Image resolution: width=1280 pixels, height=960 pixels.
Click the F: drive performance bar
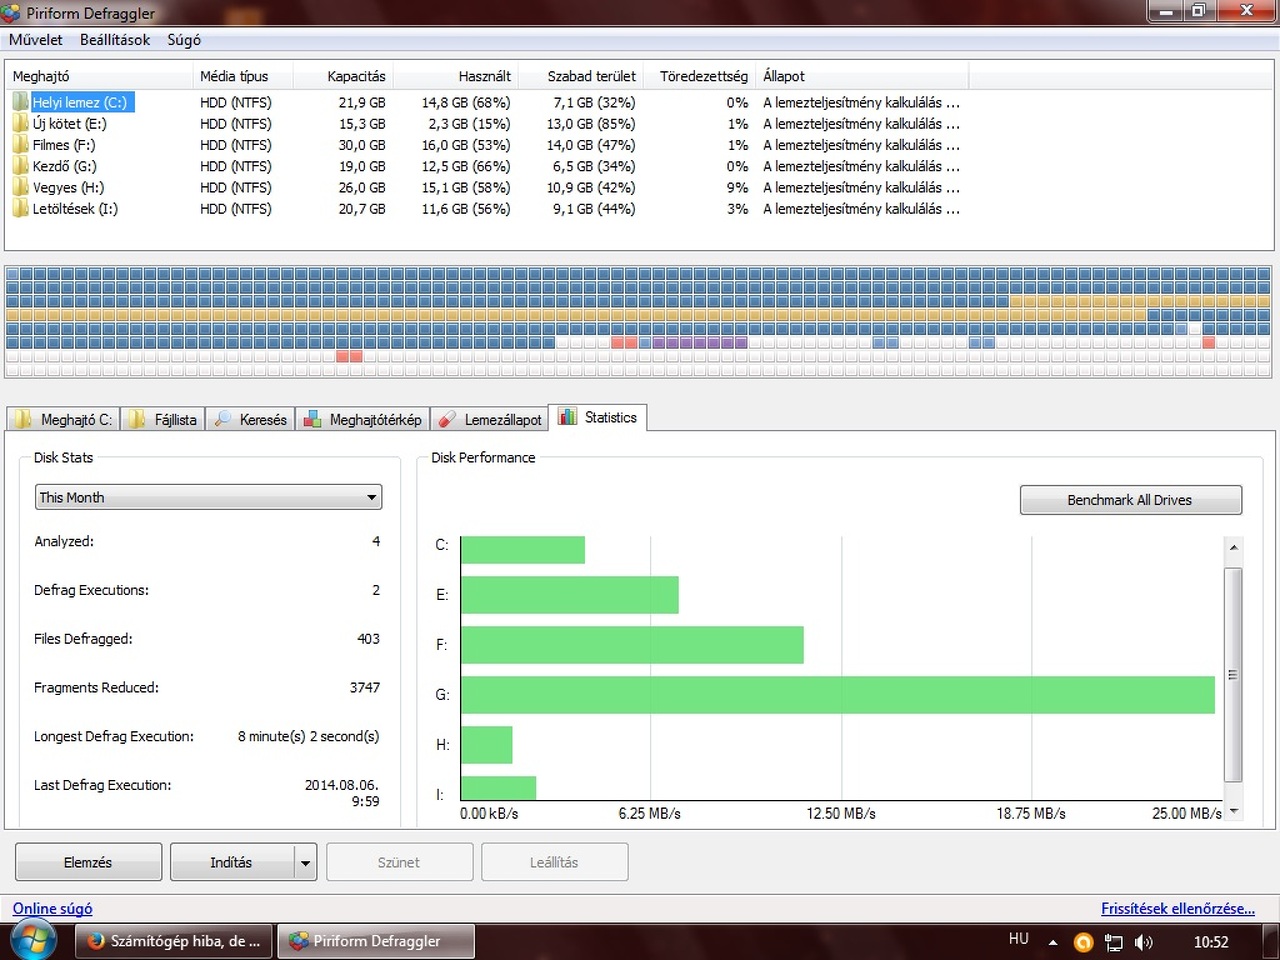(632, 645)
